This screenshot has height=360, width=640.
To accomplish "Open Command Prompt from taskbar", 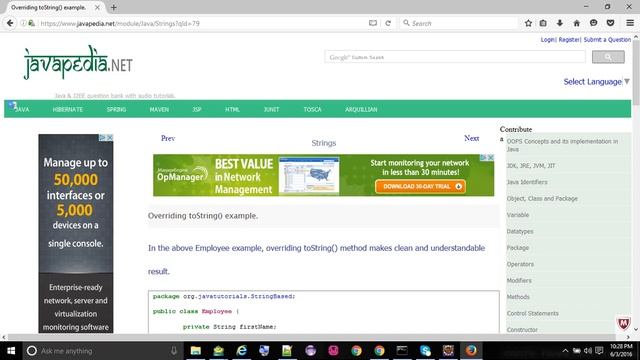I will [402, 351].
